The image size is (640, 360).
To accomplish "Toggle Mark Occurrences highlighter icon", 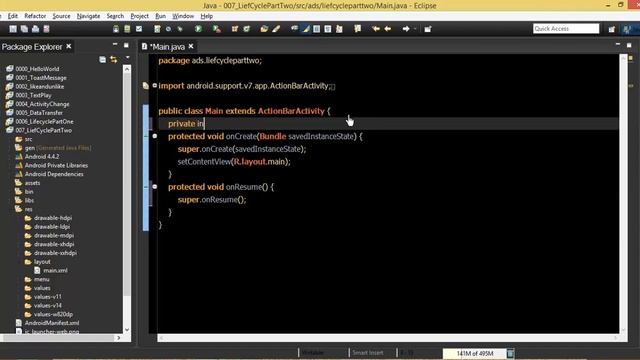I will click(x=306, y=29).
